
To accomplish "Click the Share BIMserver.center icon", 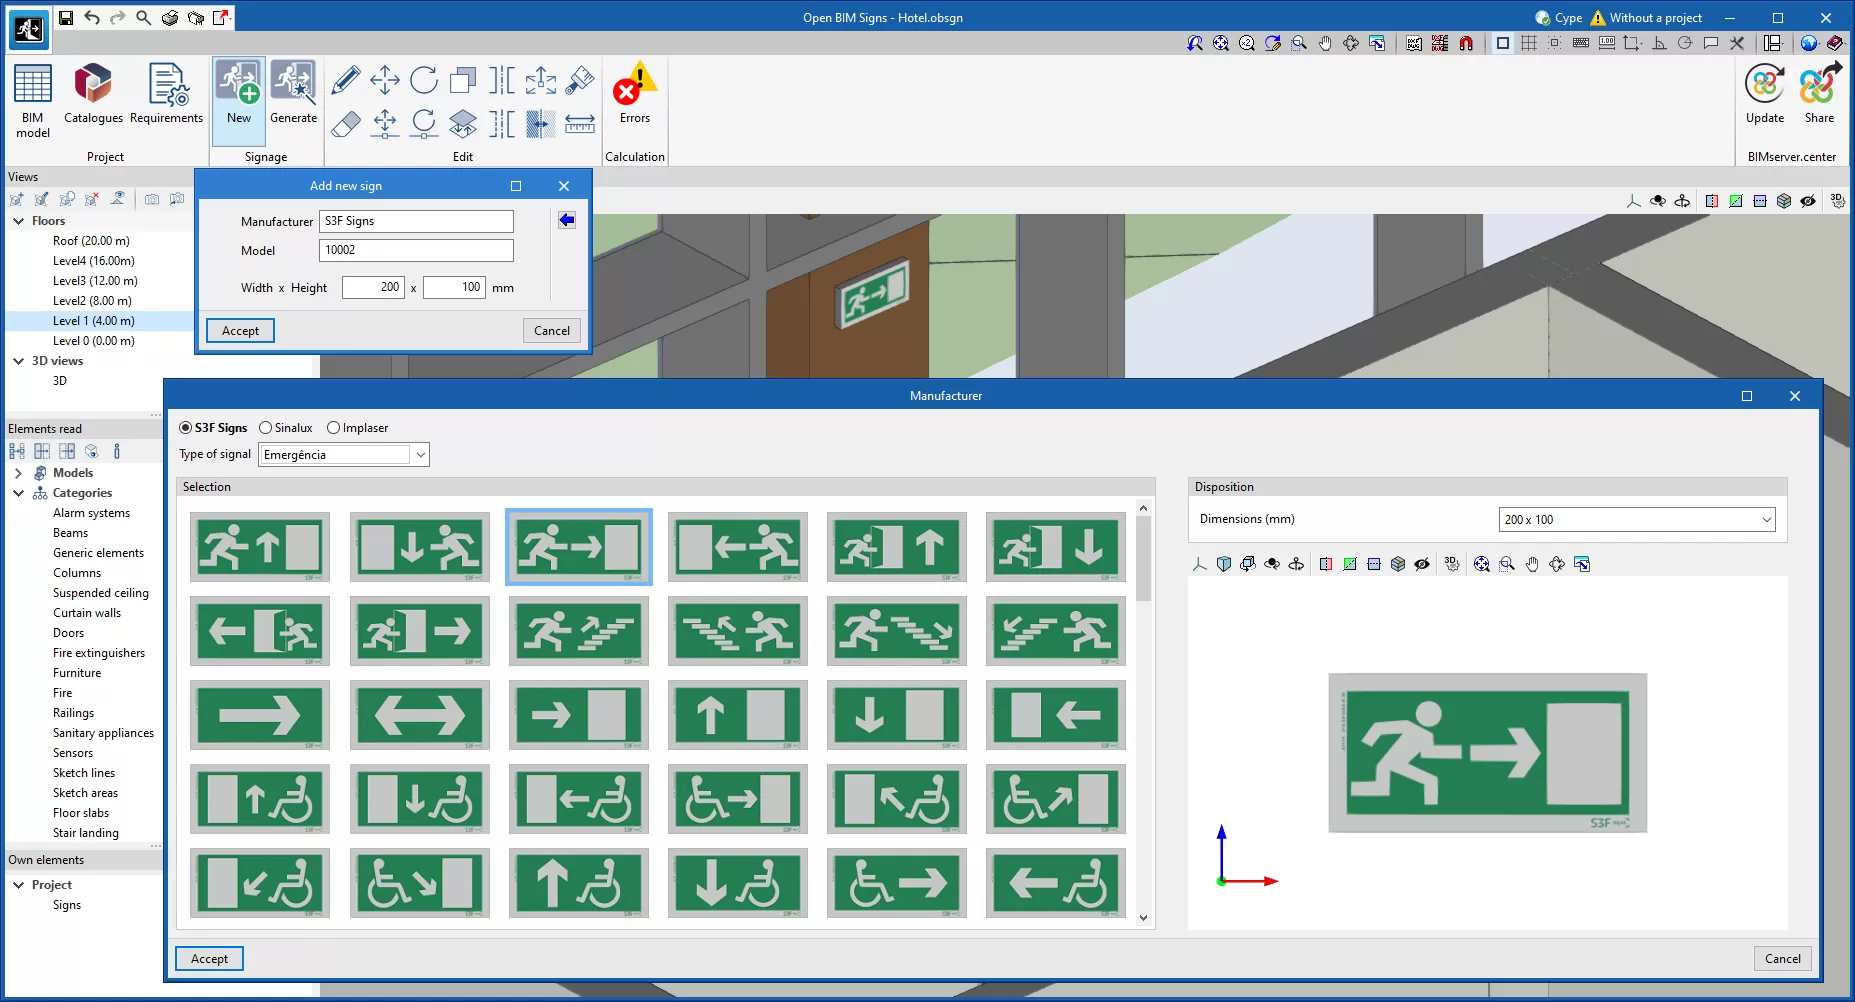I will [x=1819, y=93].
